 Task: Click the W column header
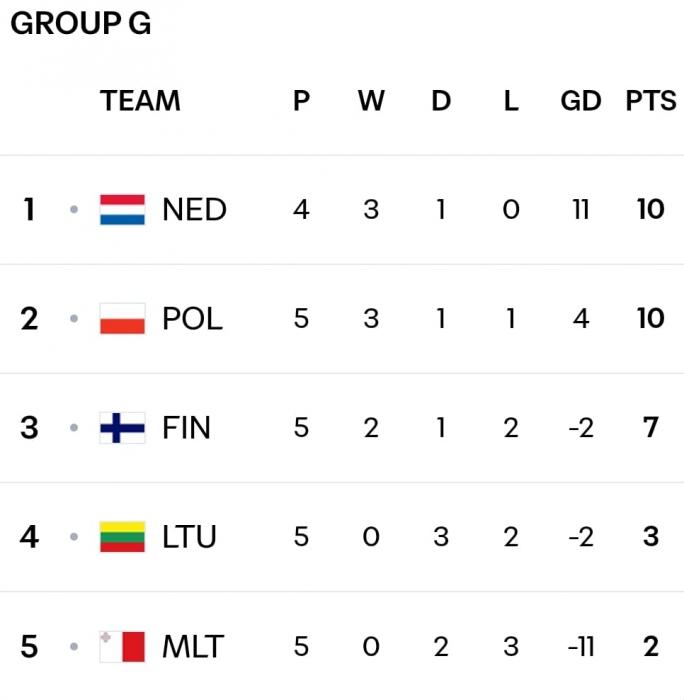point(371,101)
